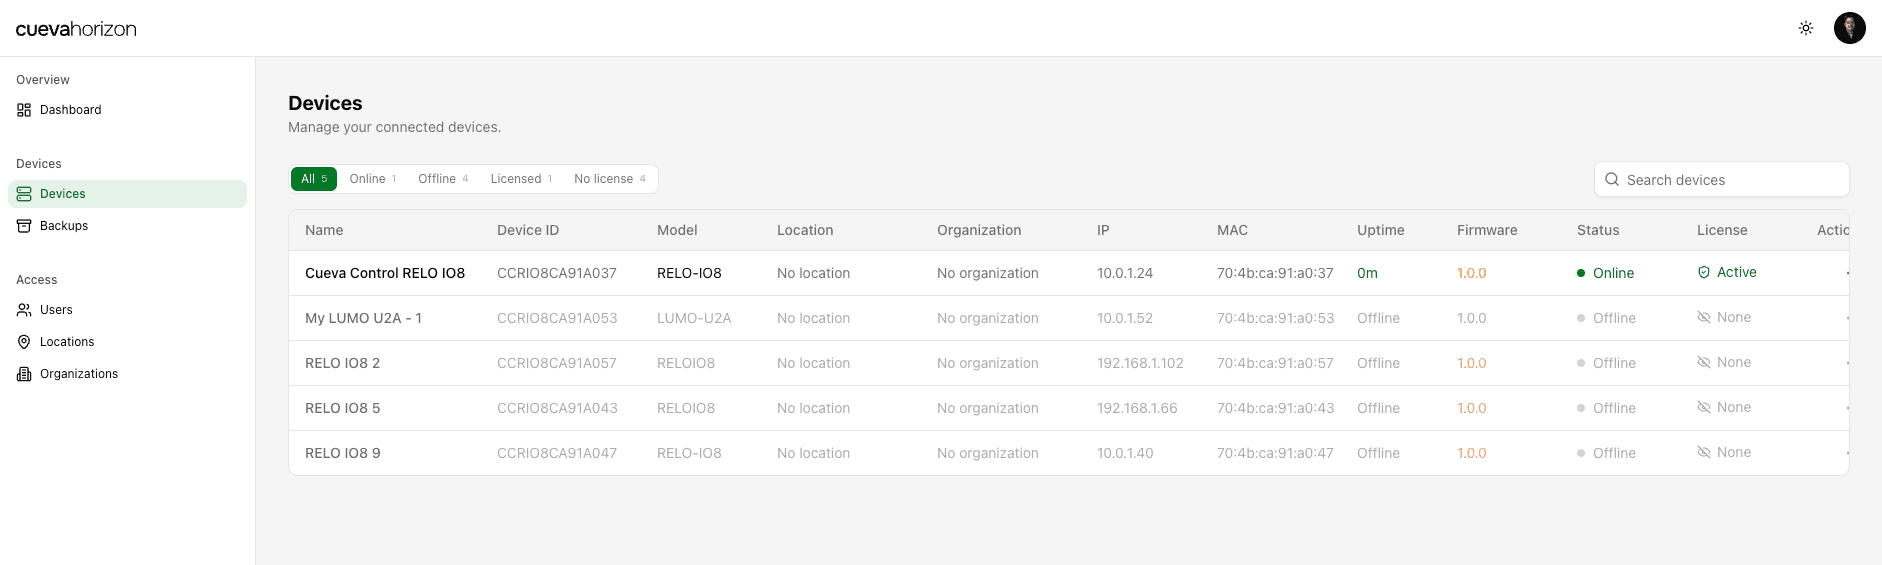Open the My LUMO U2A - 1 device
Viewport: 1882px width, 565px height.
click(363, 318)
